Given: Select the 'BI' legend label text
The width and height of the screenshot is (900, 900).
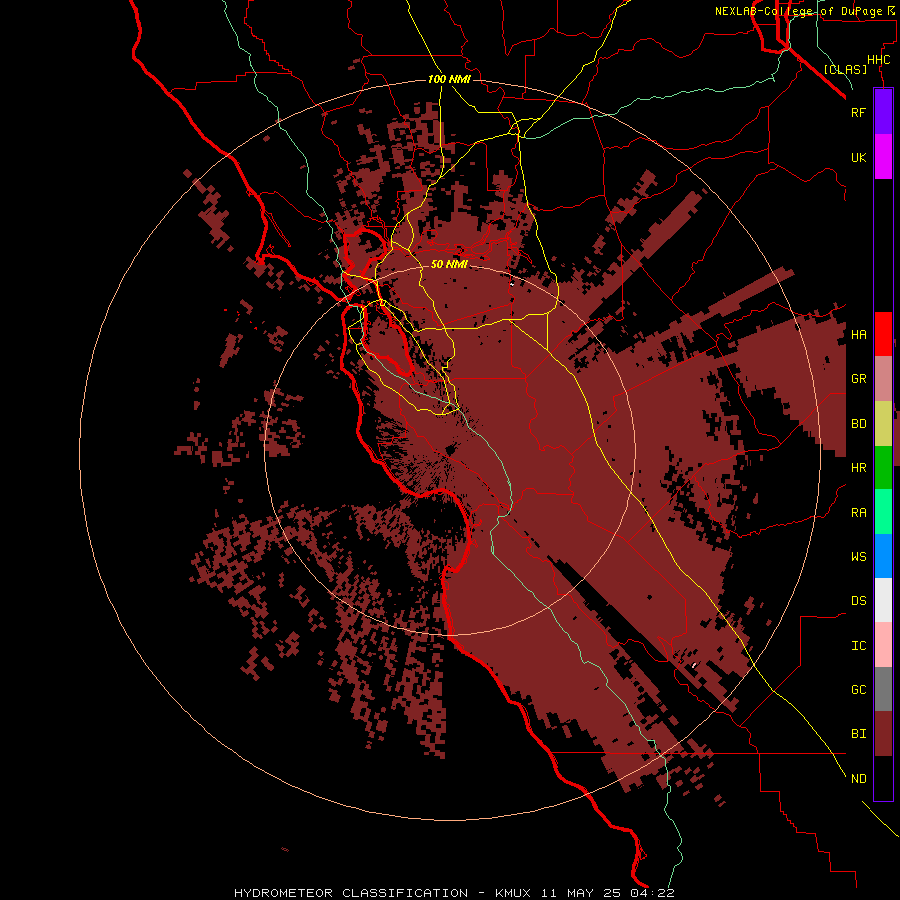Looking at the screenshot, I should click(858, 734).
